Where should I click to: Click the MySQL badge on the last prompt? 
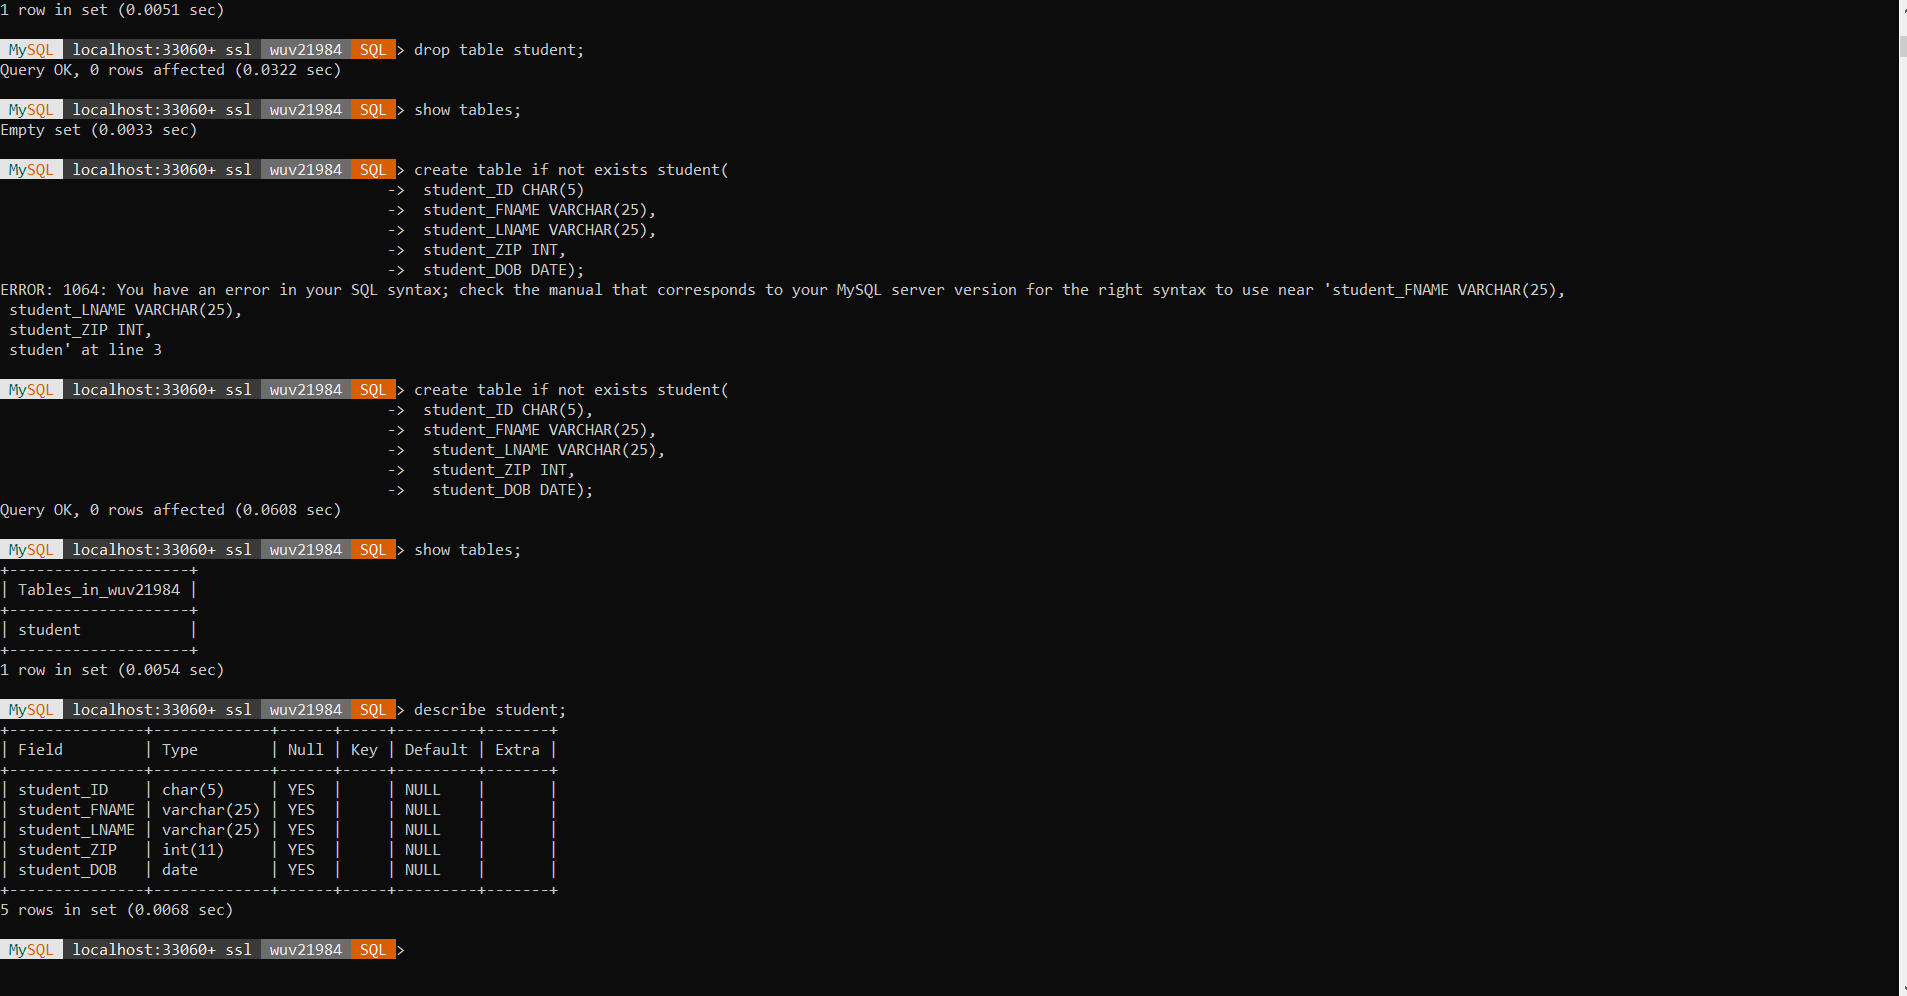[31, 950]
